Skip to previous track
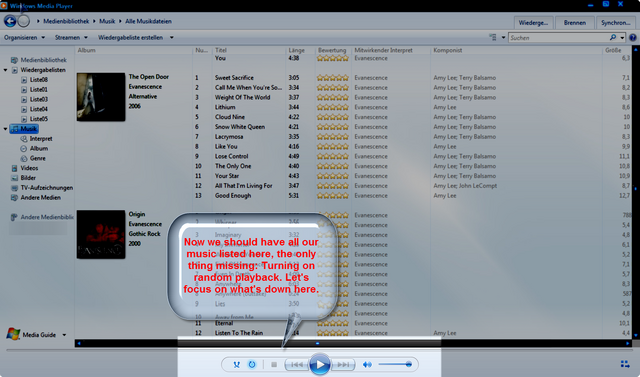Screen dimensions: 640x377 [297, 364]
